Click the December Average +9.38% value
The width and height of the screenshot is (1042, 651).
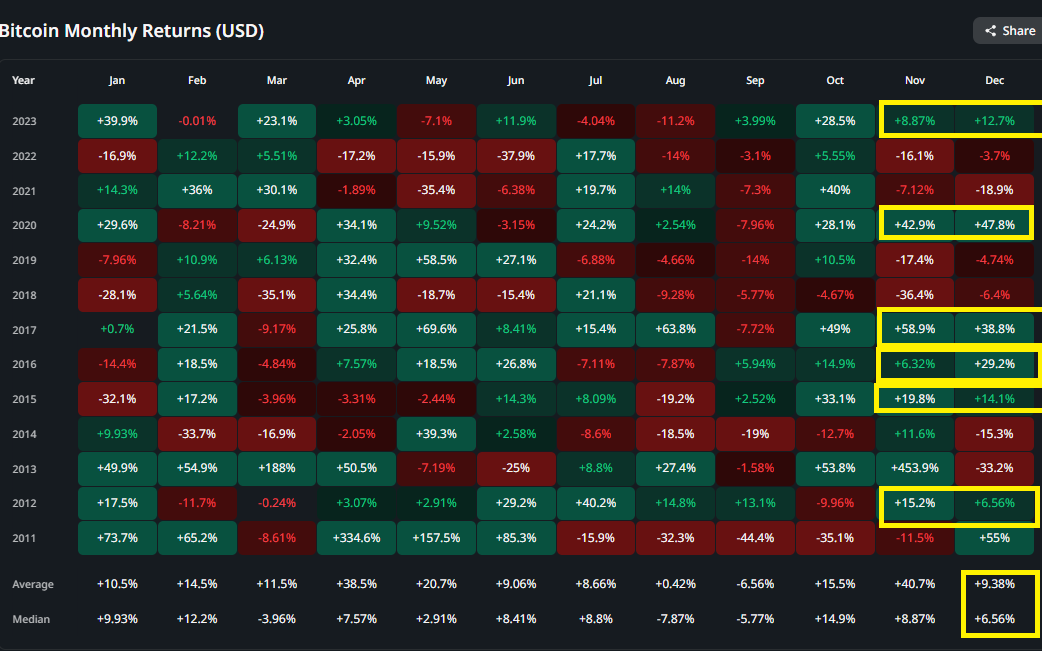[x=994, y=584]
